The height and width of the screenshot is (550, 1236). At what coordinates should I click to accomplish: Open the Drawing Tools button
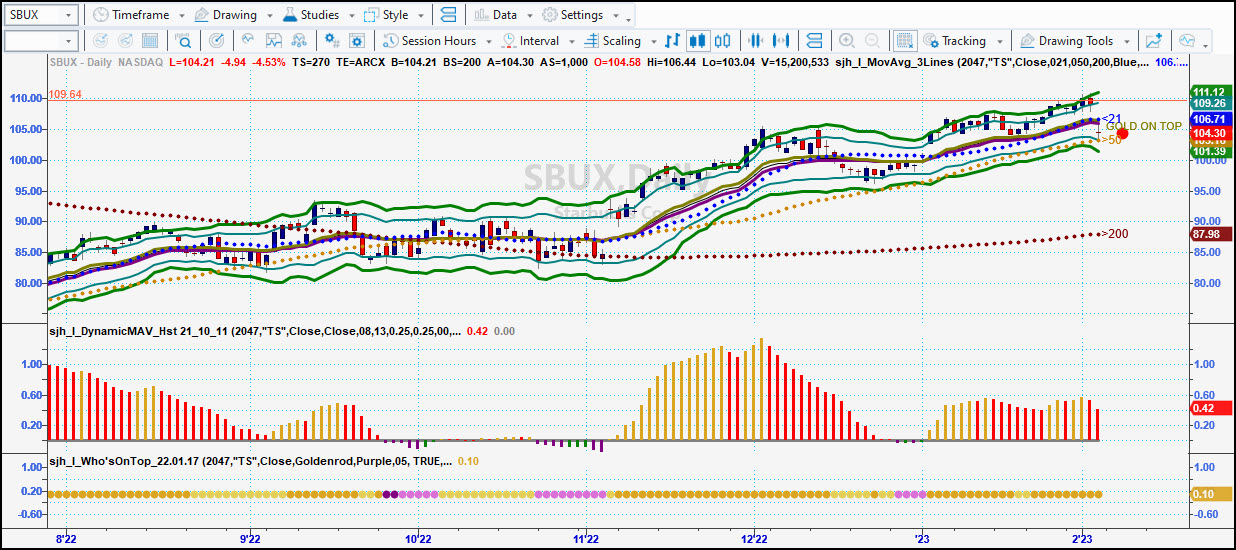[x=1066, y=41]
